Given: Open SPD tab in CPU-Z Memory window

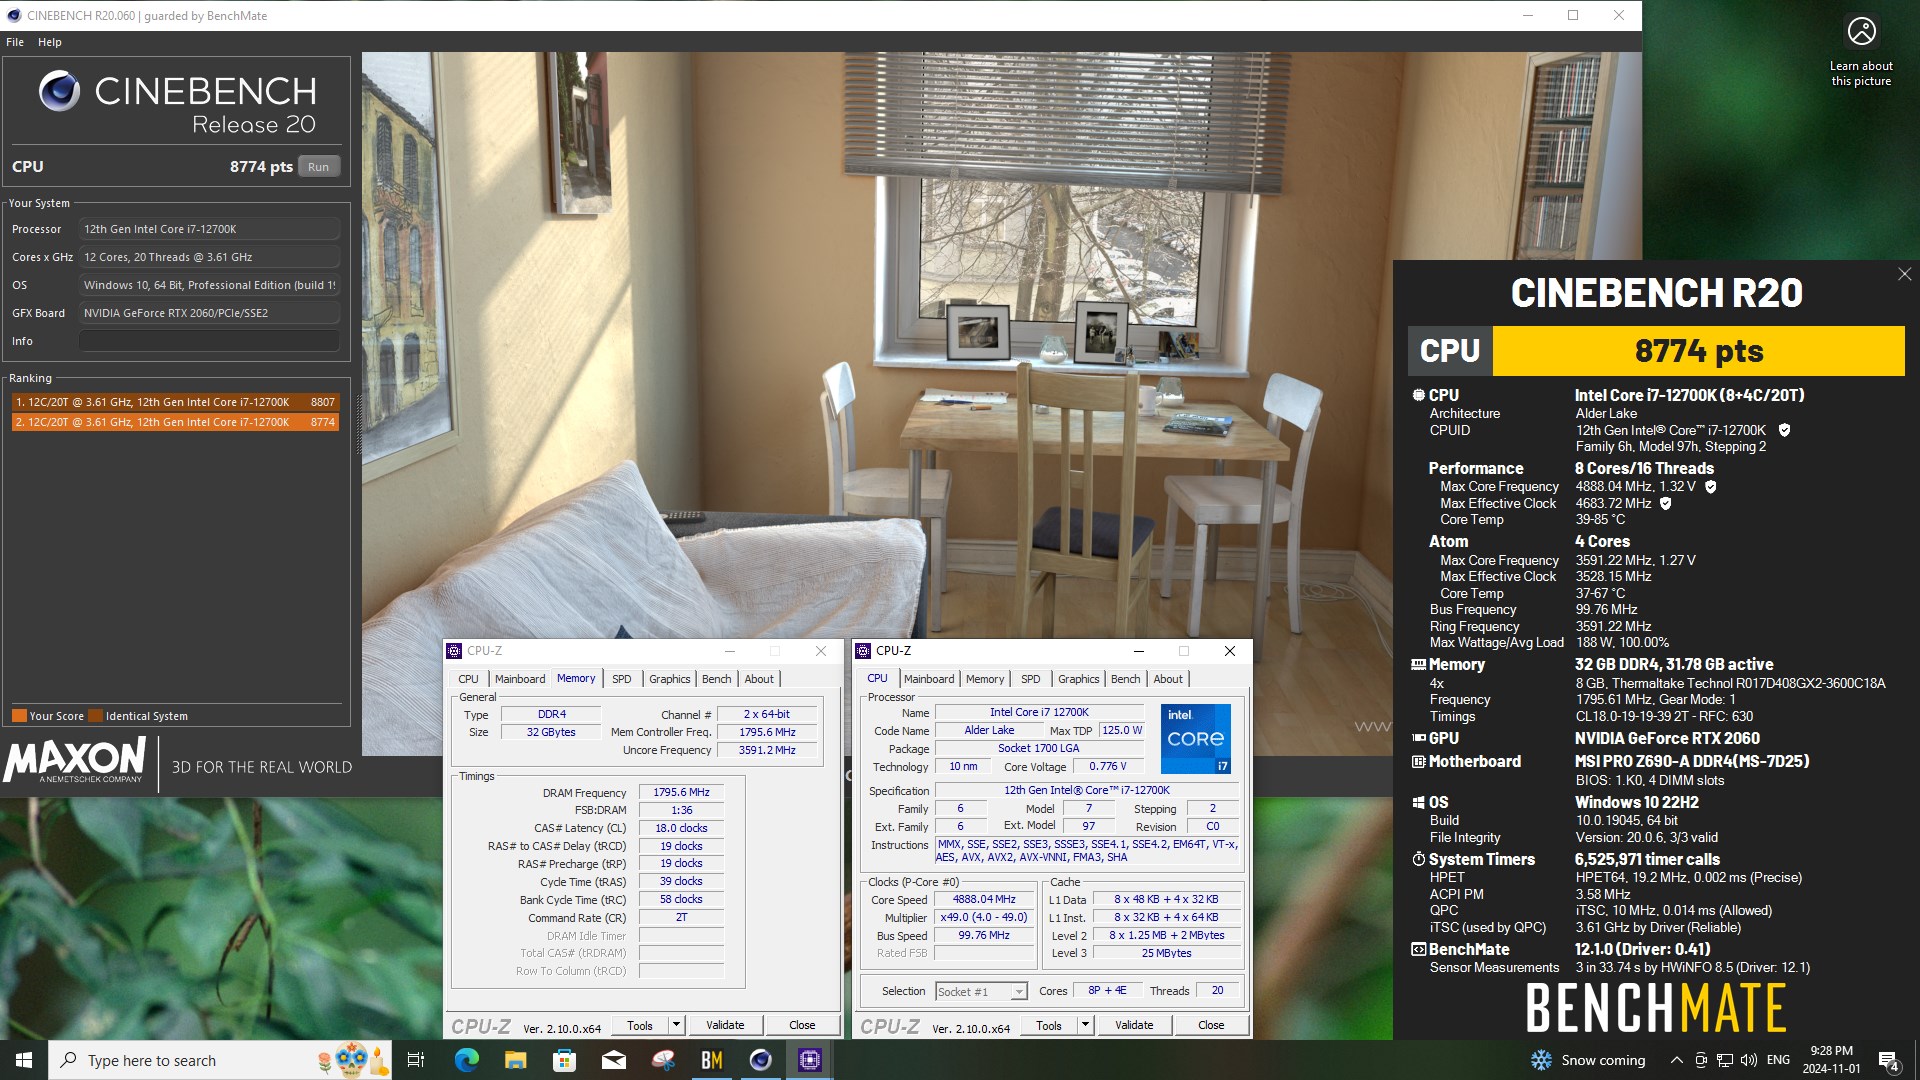Looking at the screenshot, I should [x=621, y=679].
